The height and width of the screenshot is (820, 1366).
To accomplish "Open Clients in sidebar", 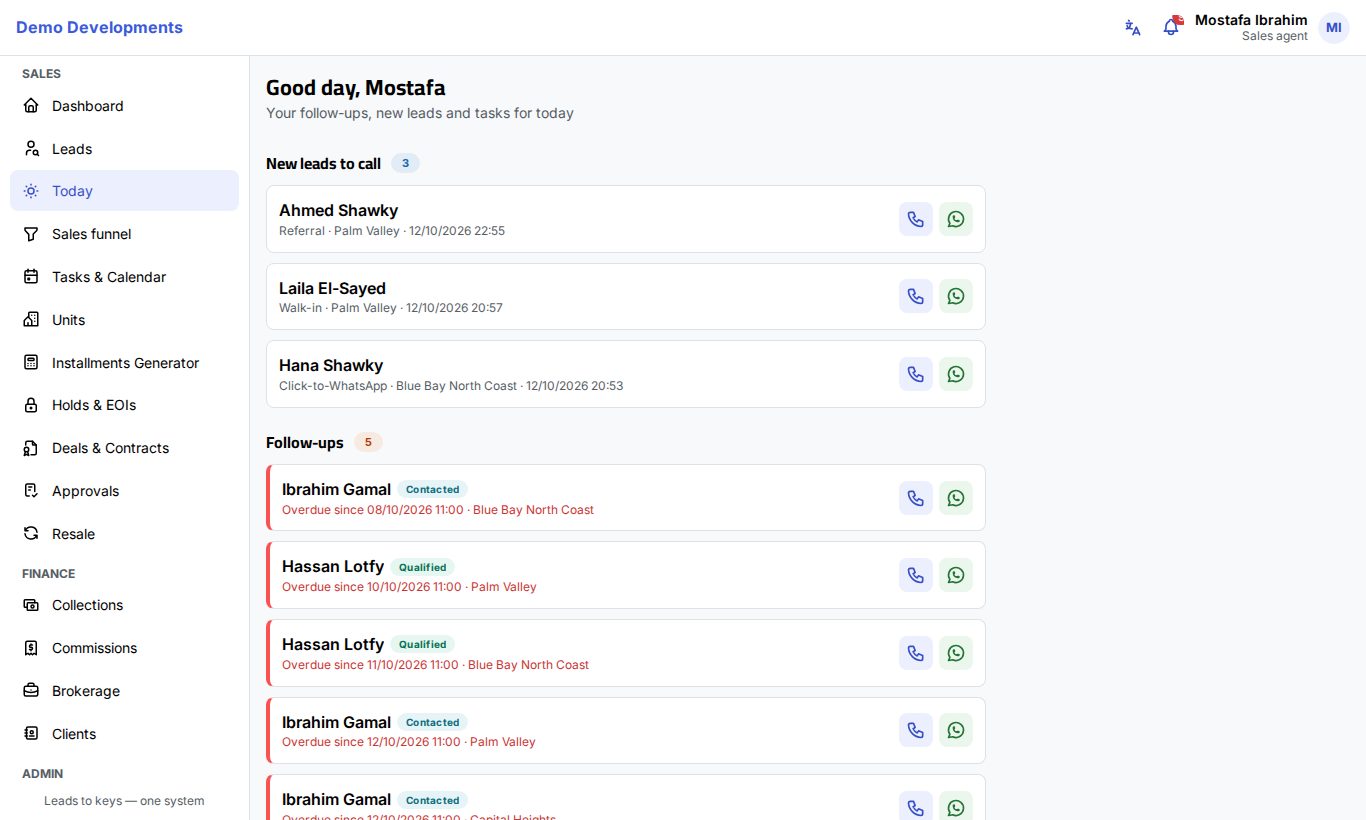I will click(125, 734).
